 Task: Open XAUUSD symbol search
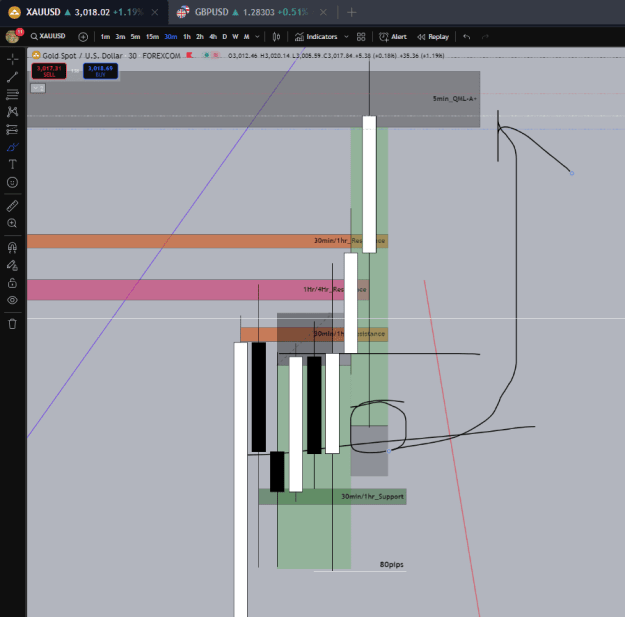pyautogui.click(x=48, y=36)
